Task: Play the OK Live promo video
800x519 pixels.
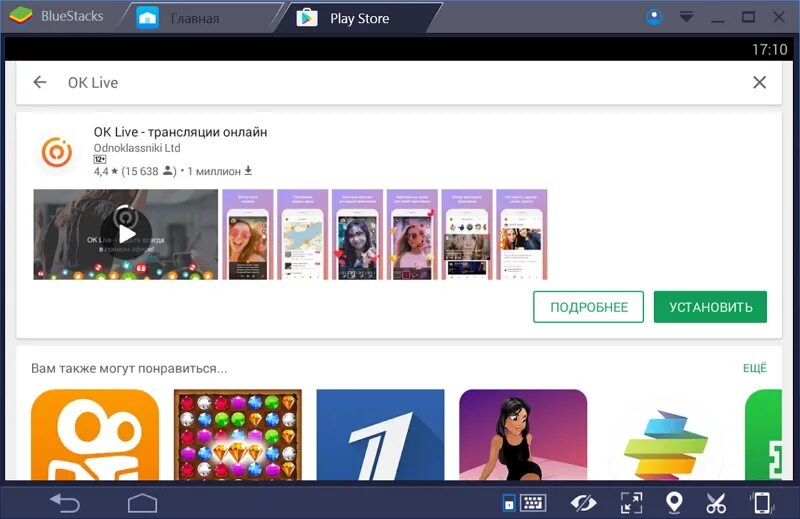Action: (x=126, y=234)
